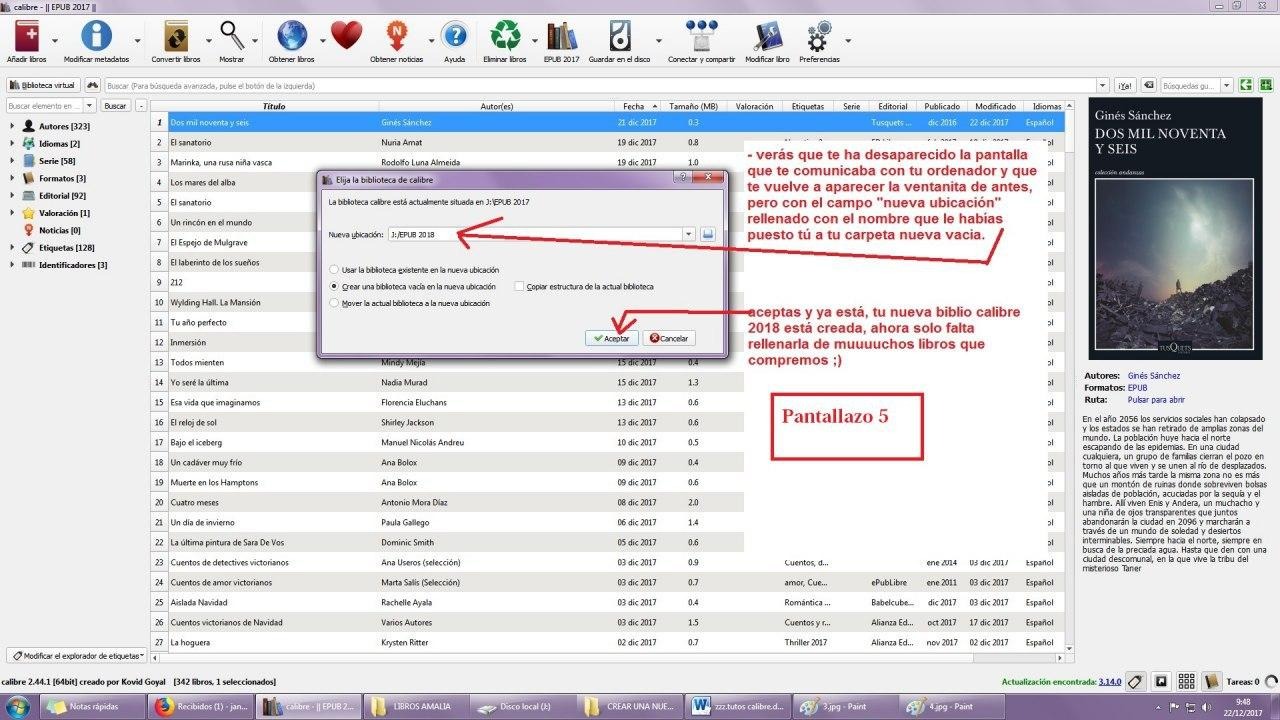Viewport: 1280px width, 720px height.
Task: Sort by the Título column header
Action: (x=273, y=106)
